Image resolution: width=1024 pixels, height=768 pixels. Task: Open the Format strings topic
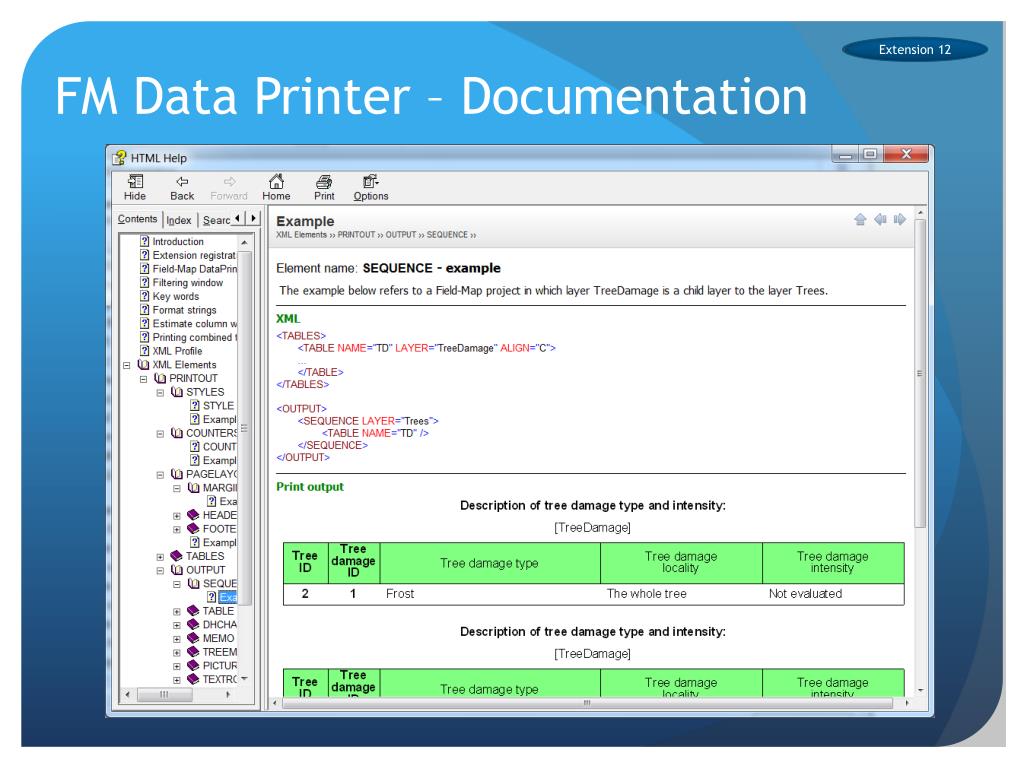[x=184, y=310]
